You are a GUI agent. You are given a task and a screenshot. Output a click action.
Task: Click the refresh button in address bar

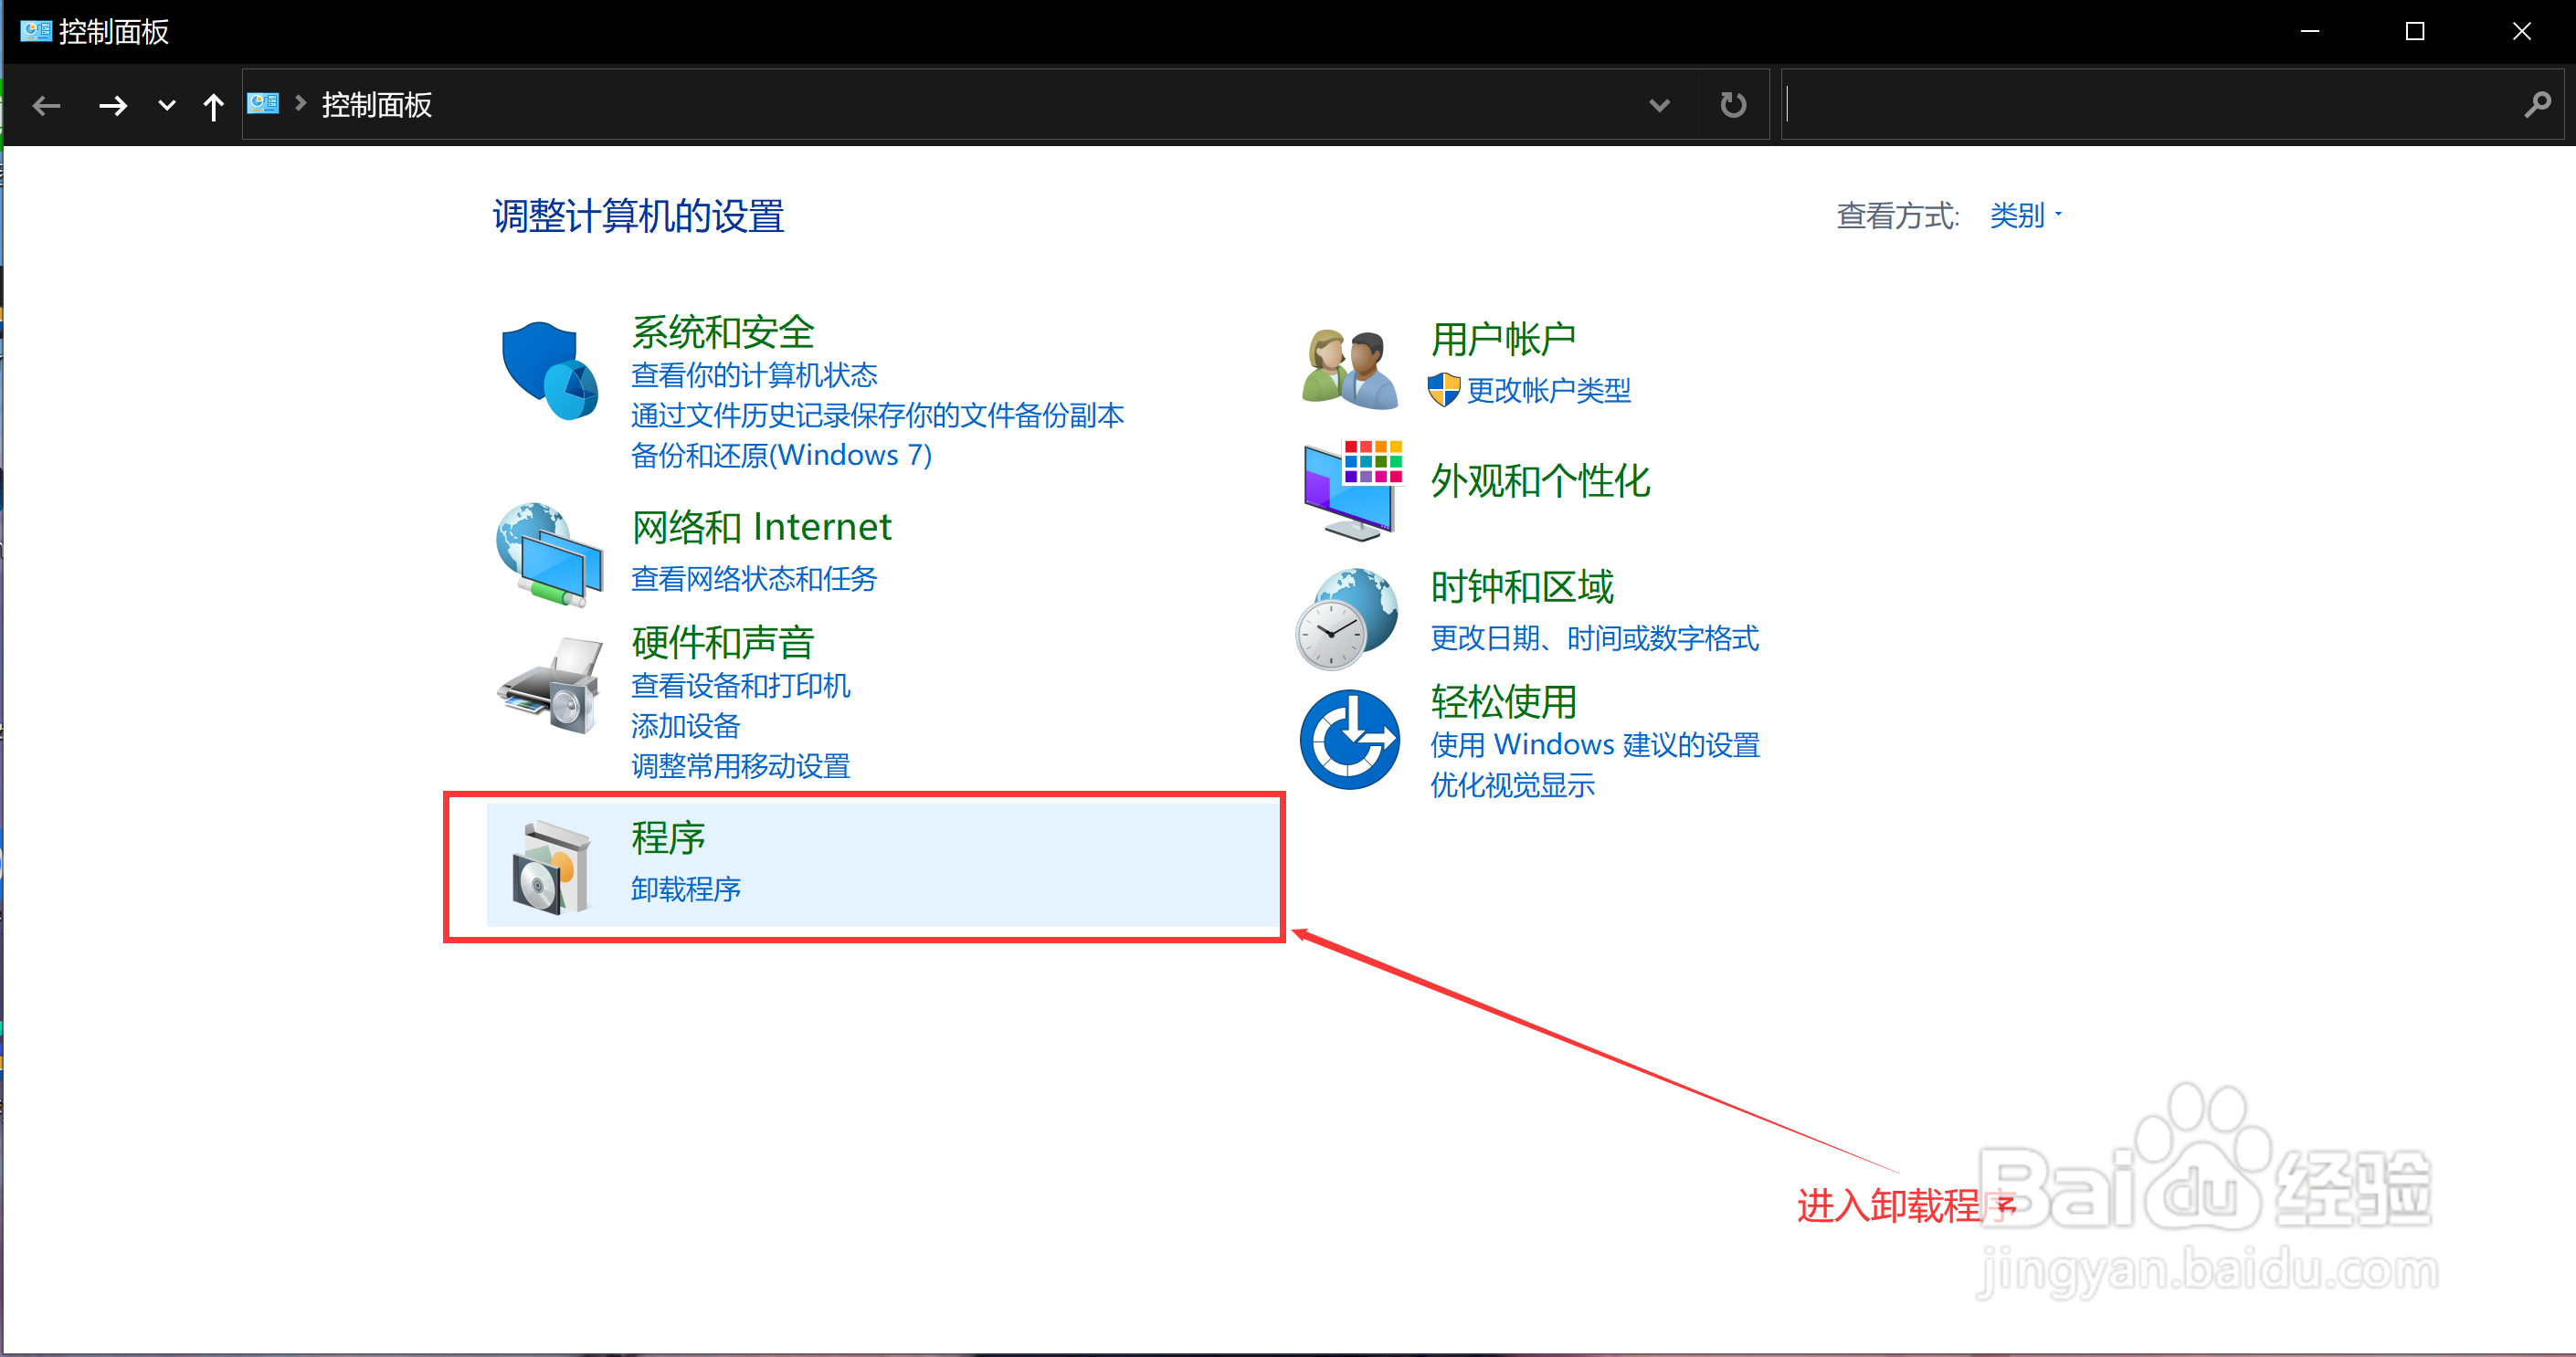pyautogui.click(x=1732, y=104)
